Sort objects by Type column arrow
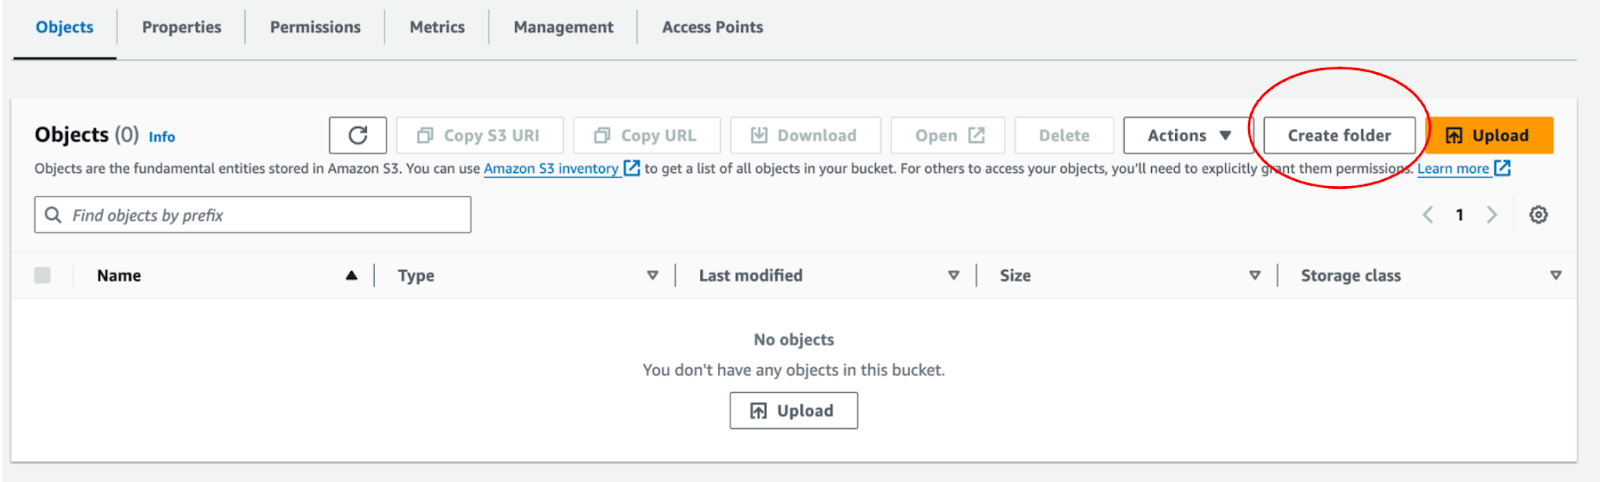This screenshot has width=1600, height=482. (652, 275)
